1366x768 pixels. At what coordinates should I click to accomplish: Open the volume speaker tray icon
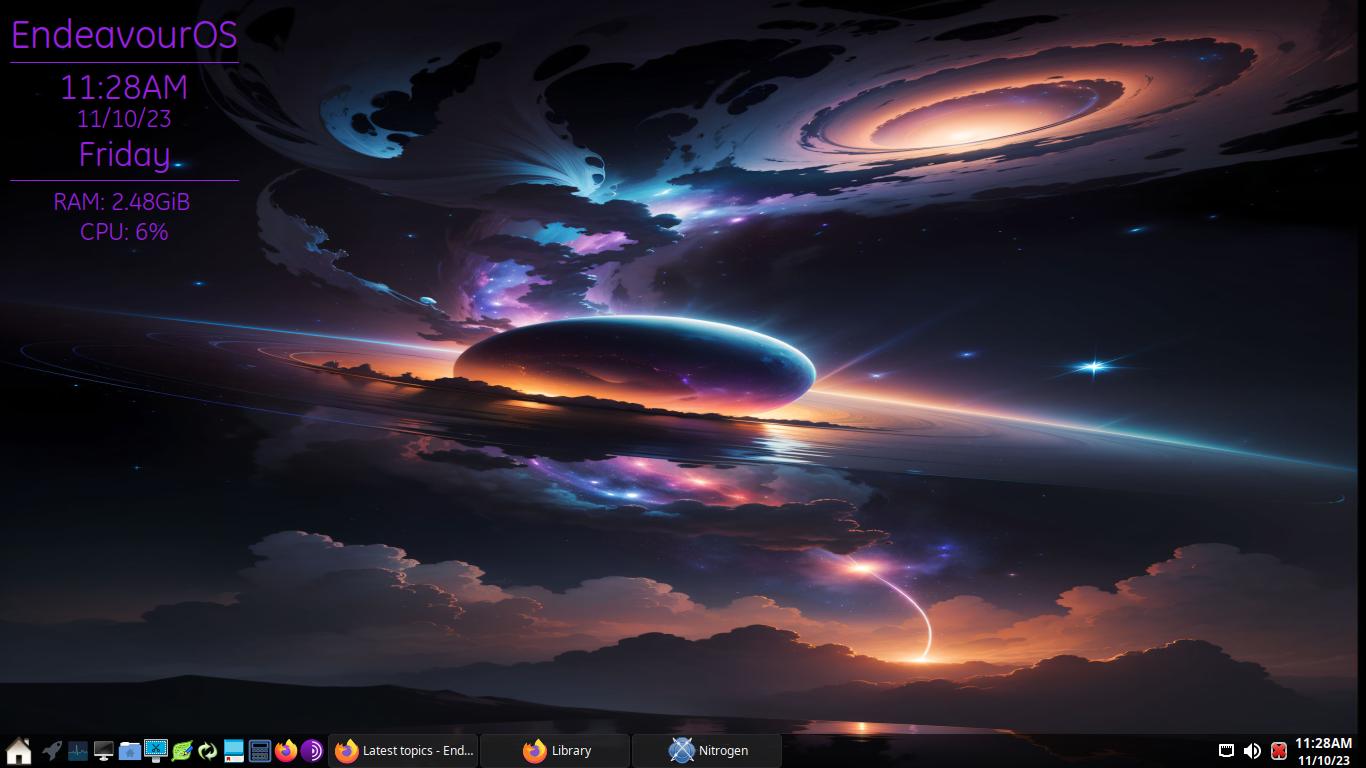pyautogui.click(x=1252, y=750)
